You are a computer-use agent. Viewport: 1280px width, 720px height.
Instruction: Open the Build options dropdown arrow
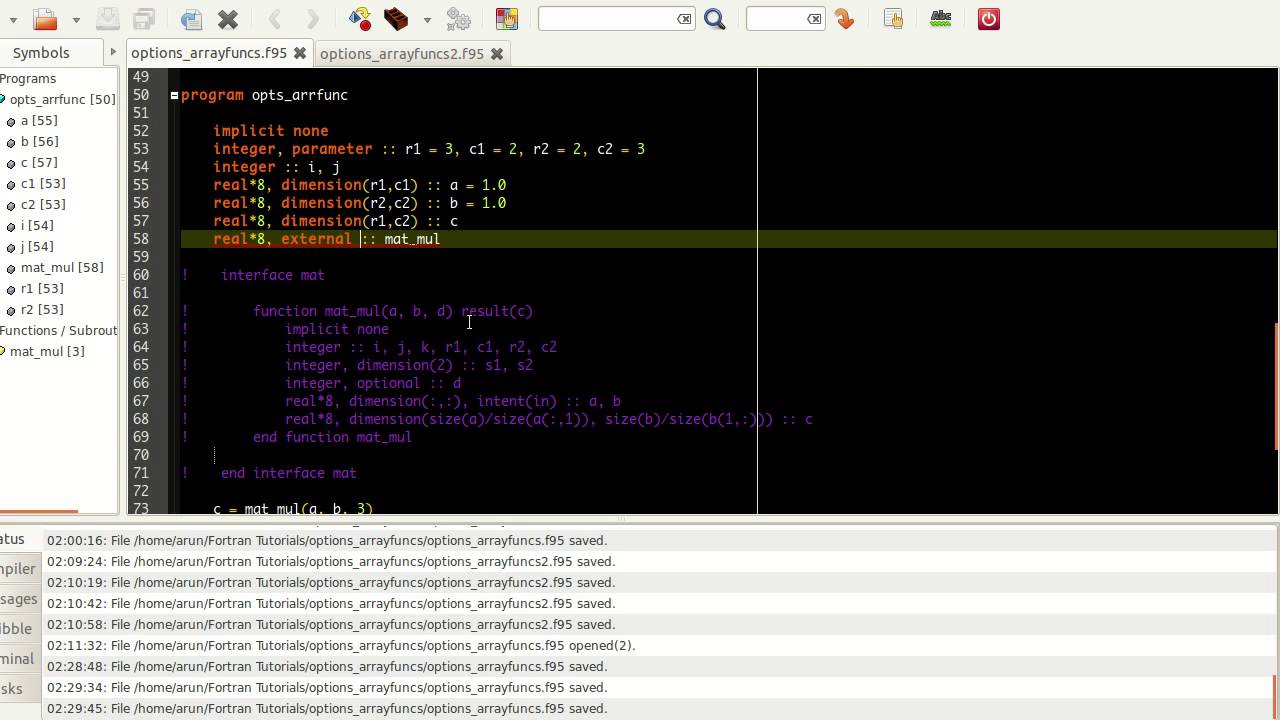[427, 20]
